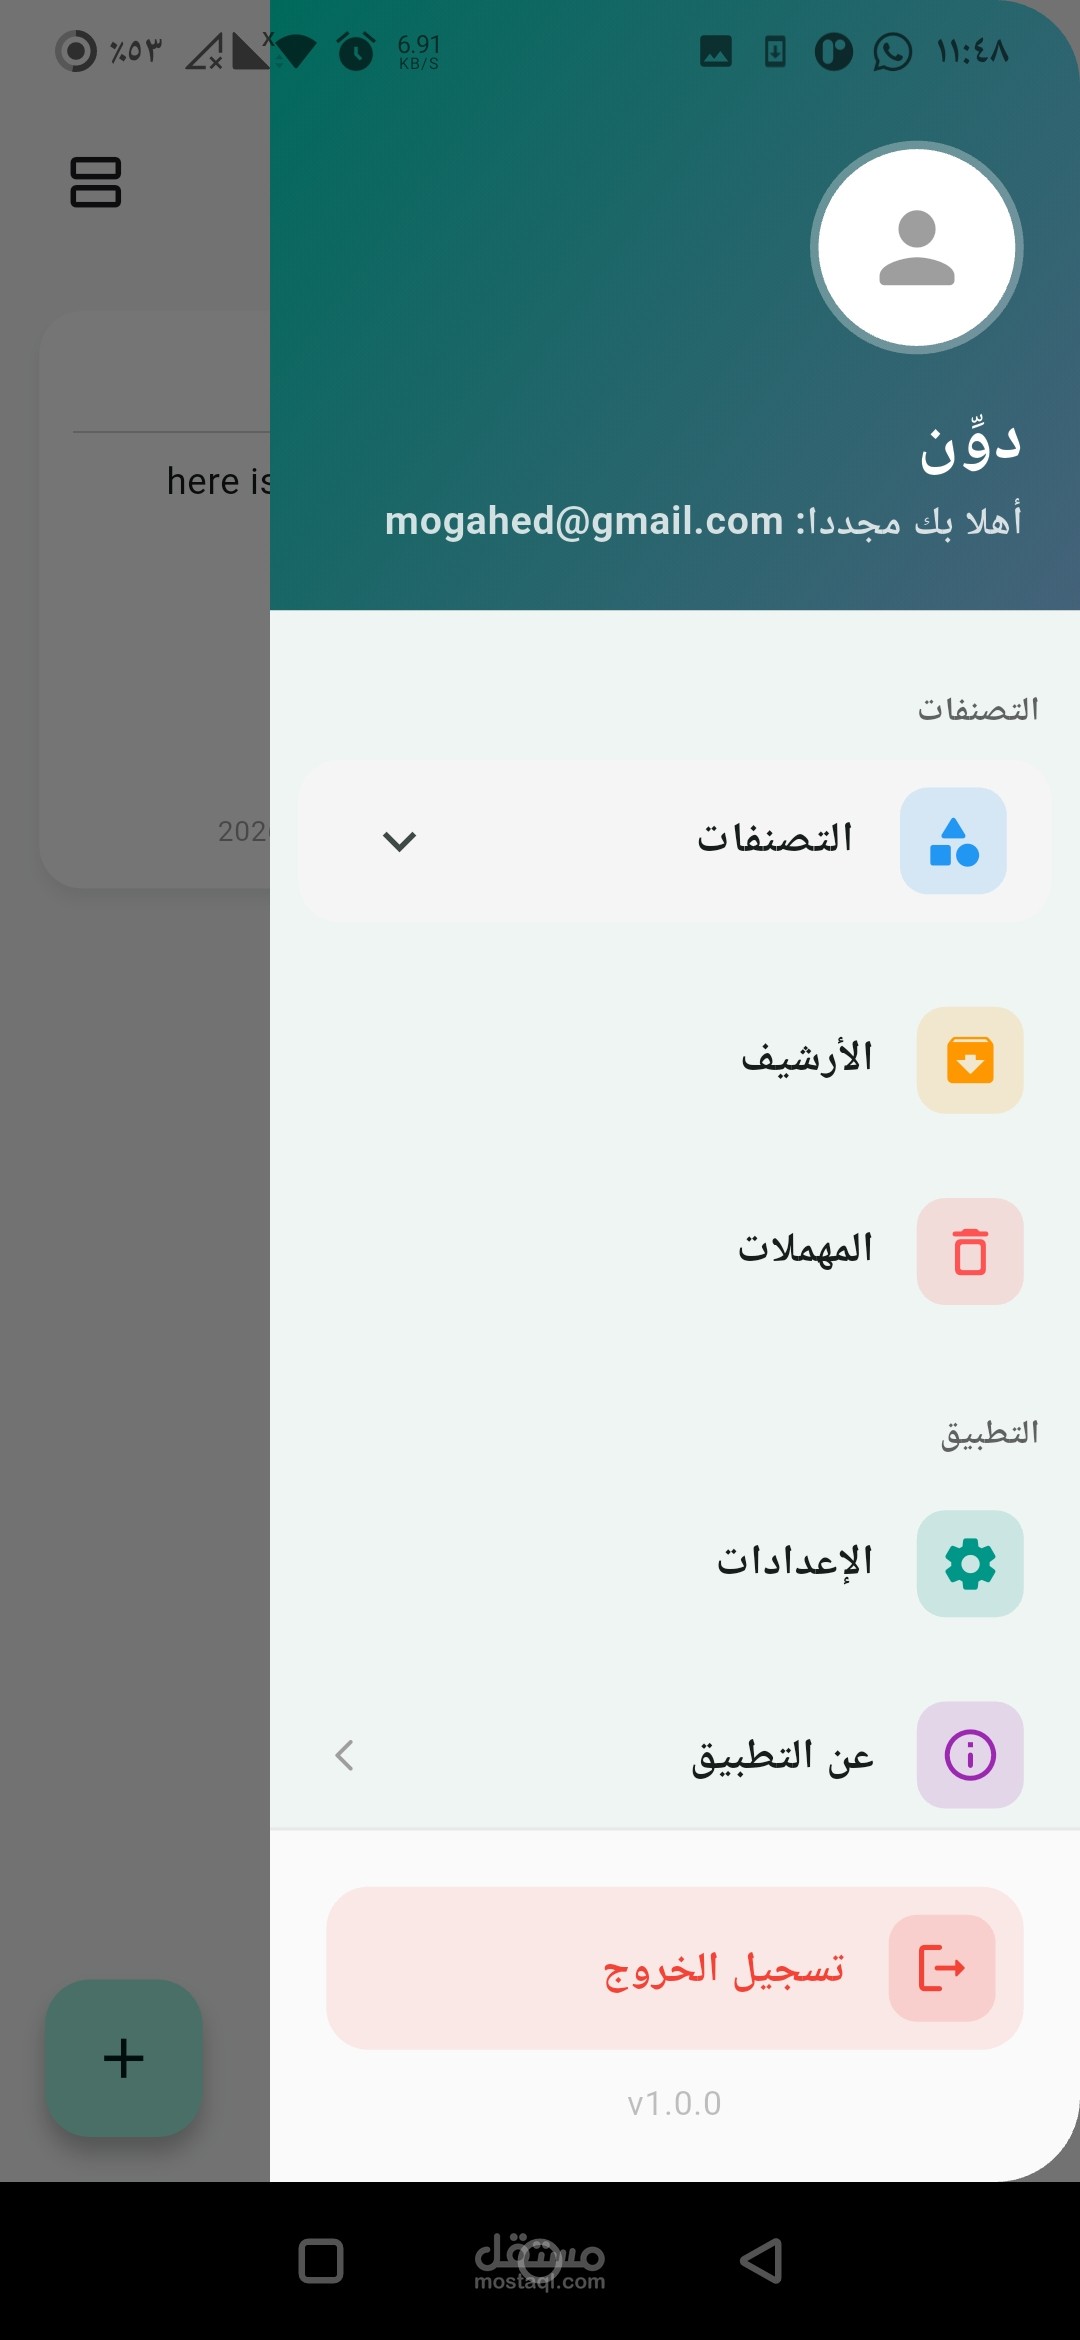This screenshot has width=1080, height=2340.
Task: Open the purple info icon
Action: coord(970,1755)
